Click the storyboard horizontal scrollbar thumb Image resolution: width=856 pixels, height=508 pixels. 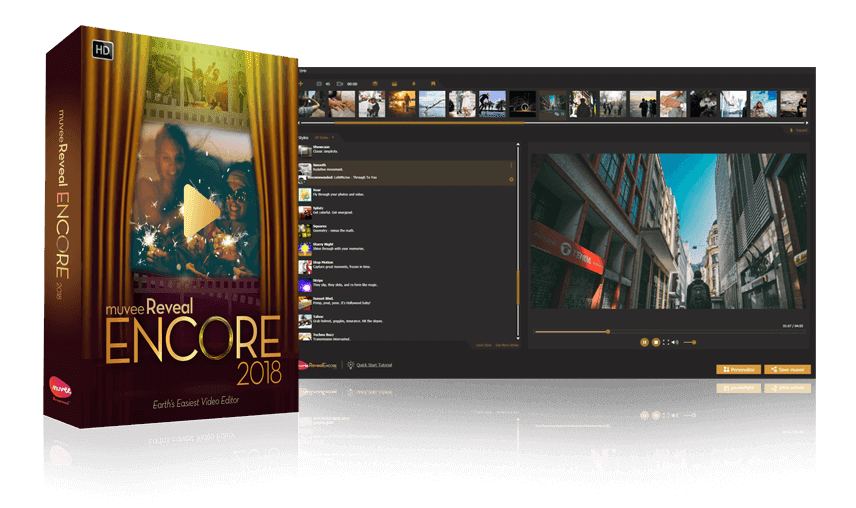(429, 123)
